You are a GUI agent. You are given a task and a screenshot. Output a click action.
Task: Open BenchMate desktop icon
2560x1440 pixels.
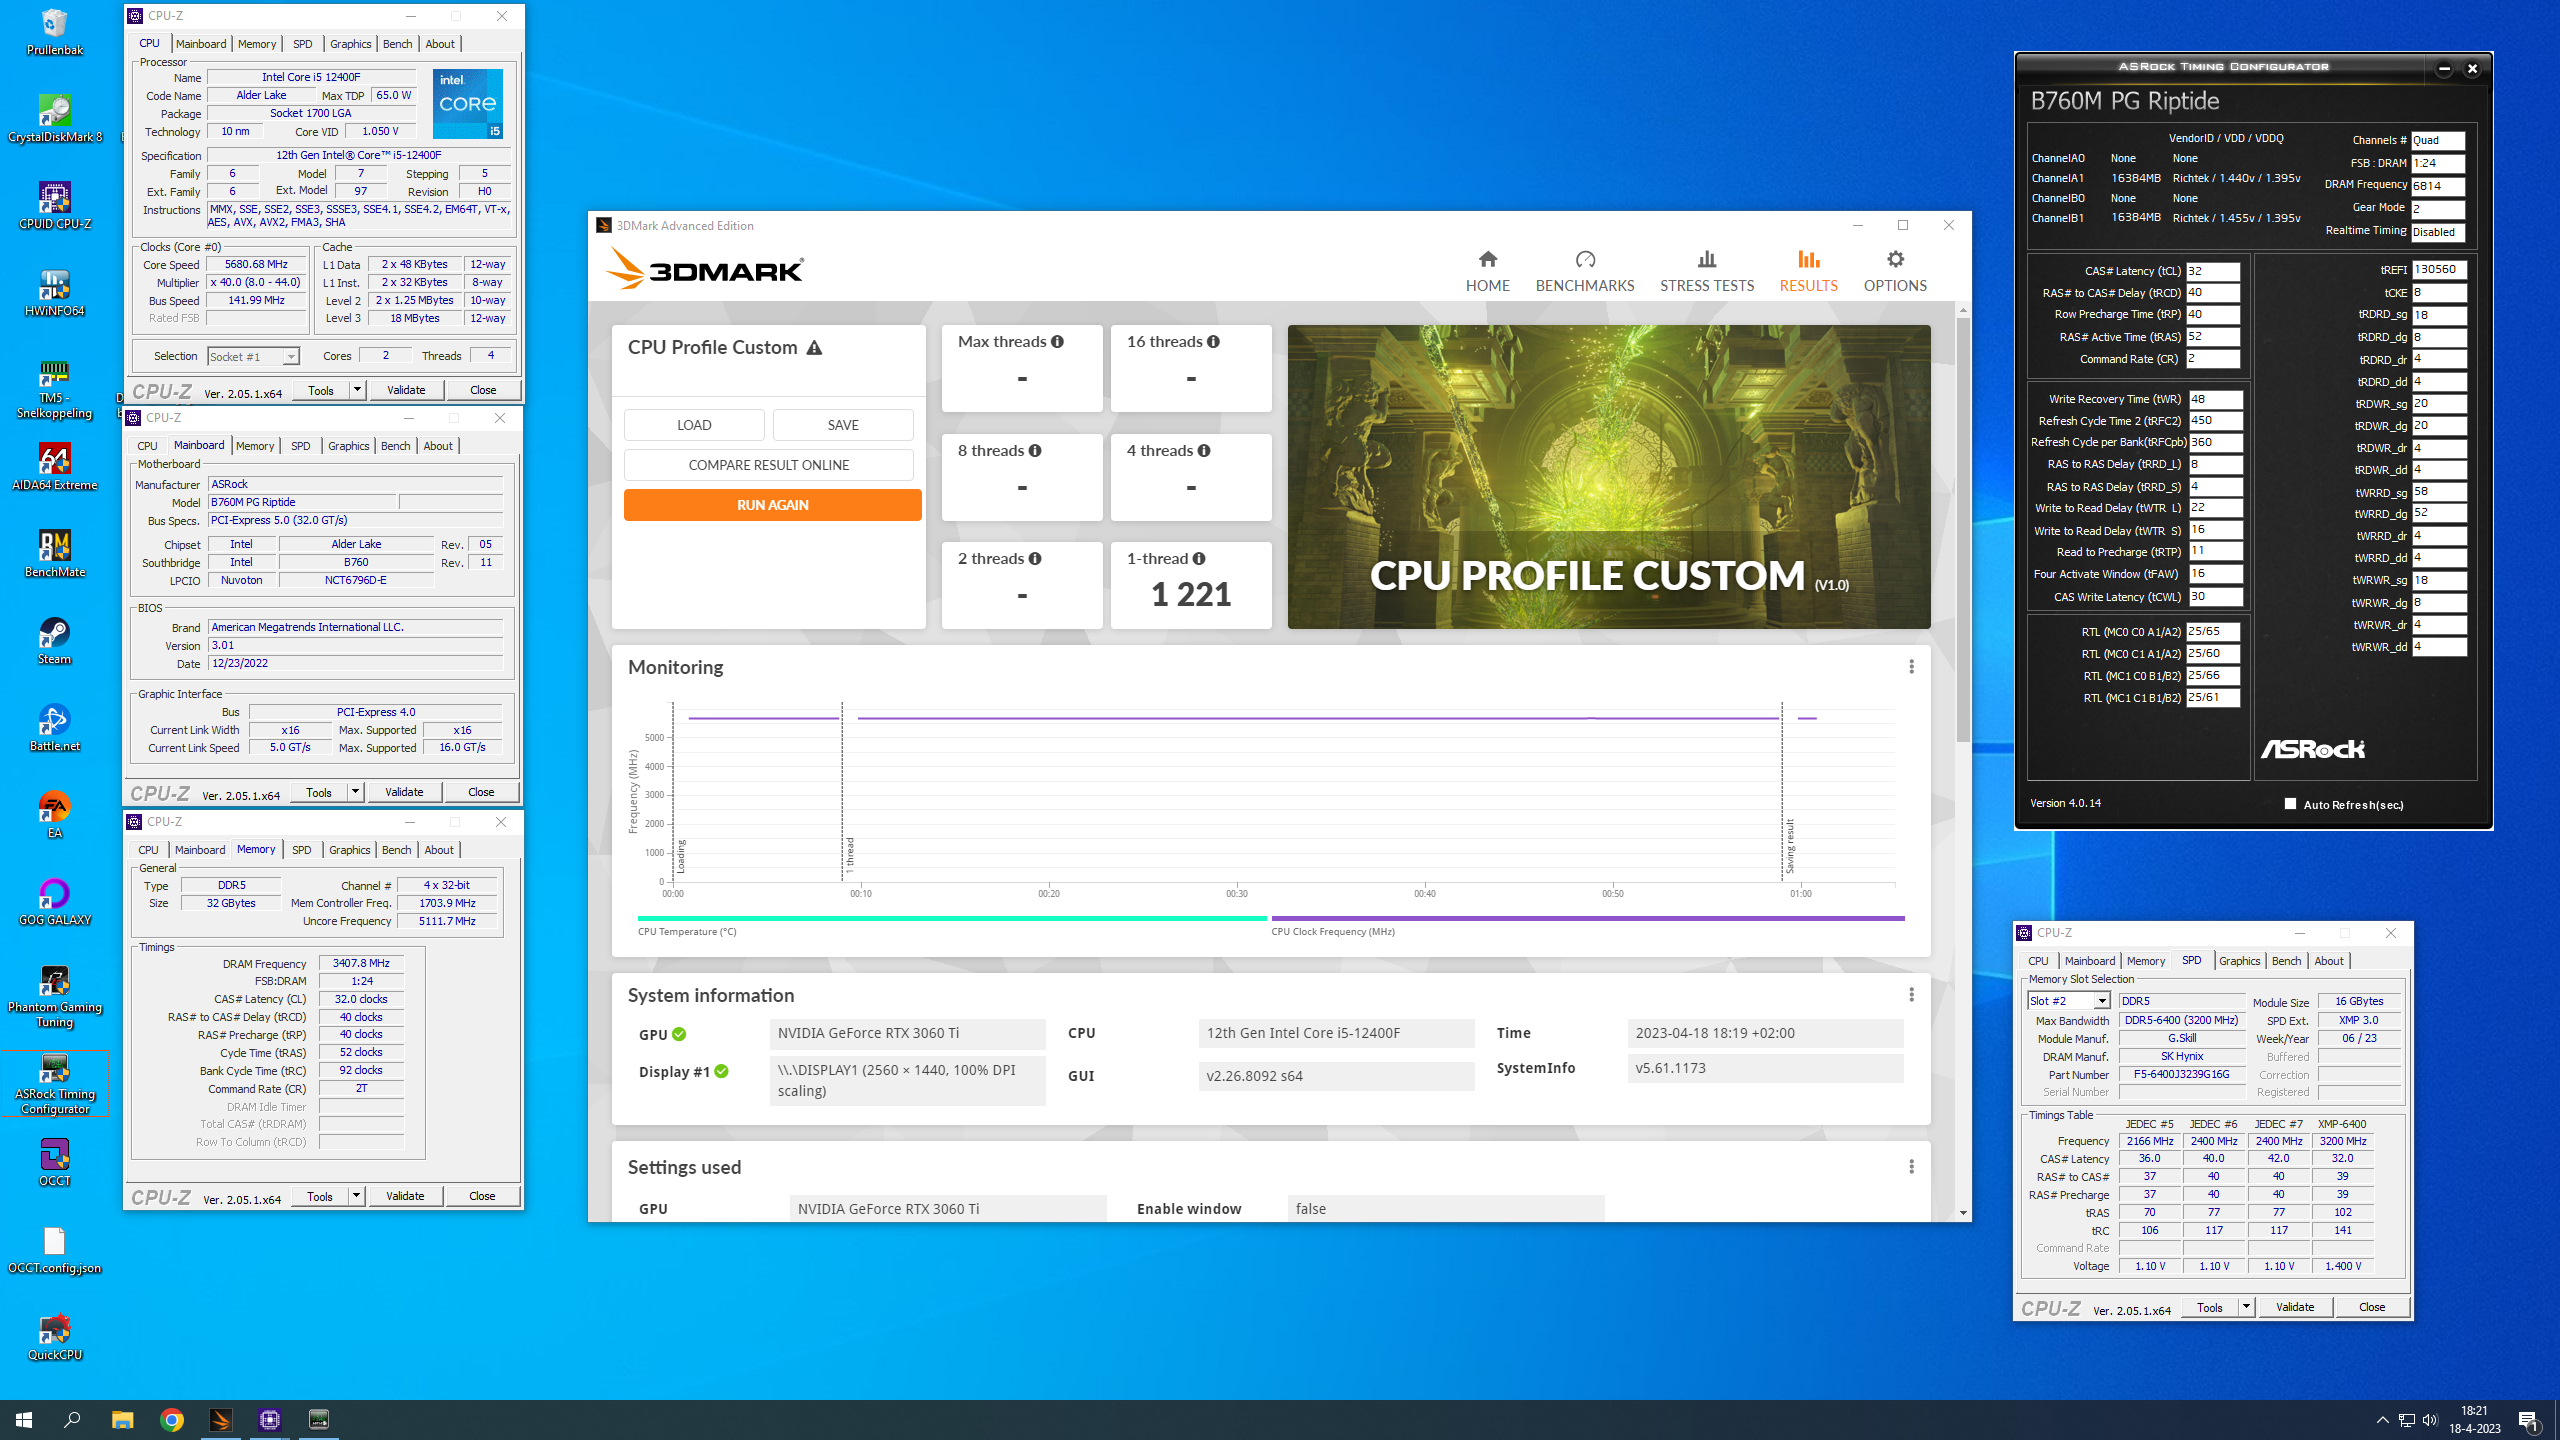[x=55, y=553]
